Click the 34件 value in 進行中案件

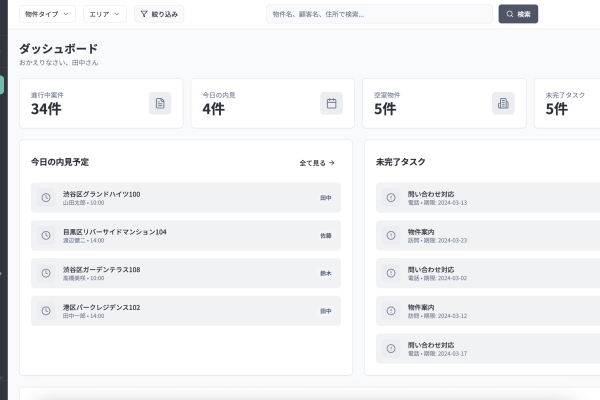point(46,109)
